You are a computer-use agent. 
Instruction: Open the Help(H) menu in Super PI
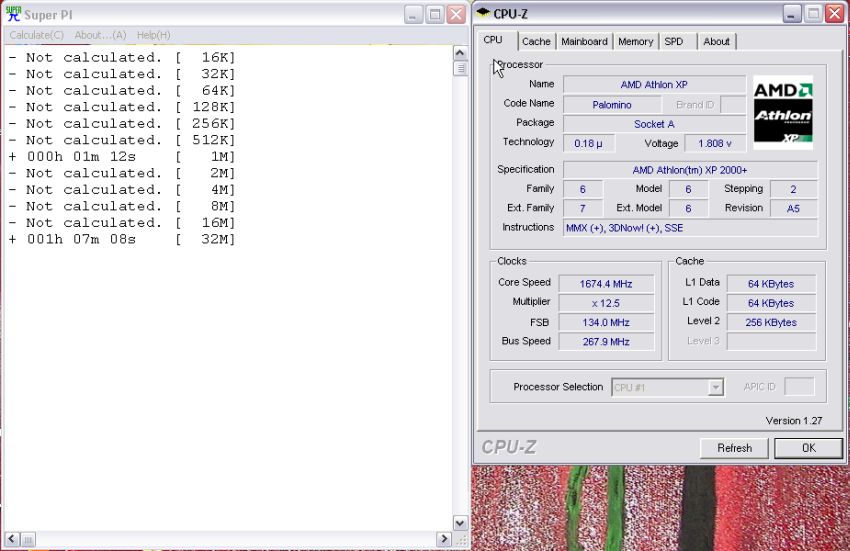[153, 35]
